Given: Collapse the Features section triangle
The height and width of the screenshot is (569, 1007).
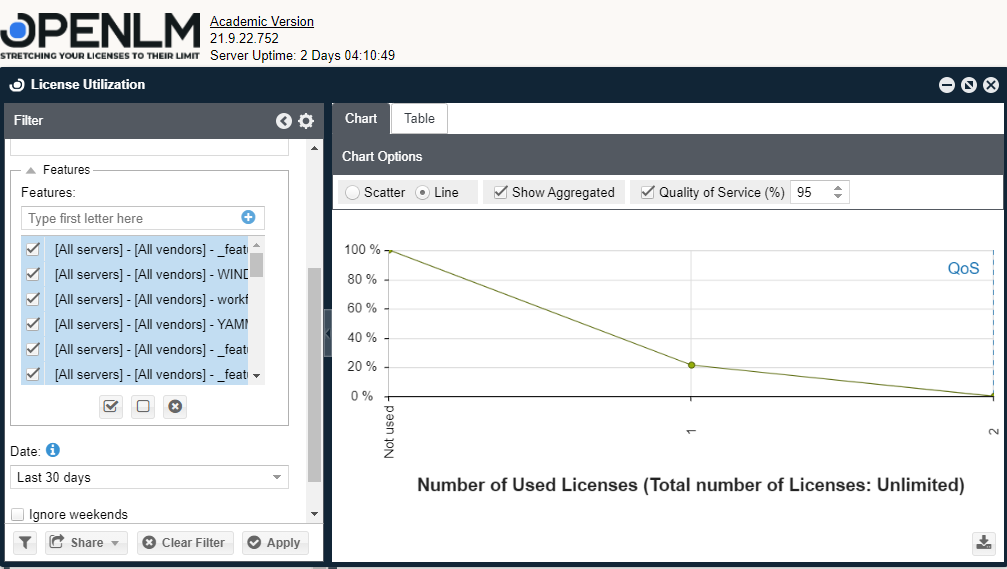Looking at the screenshot, I should point(31,170).
